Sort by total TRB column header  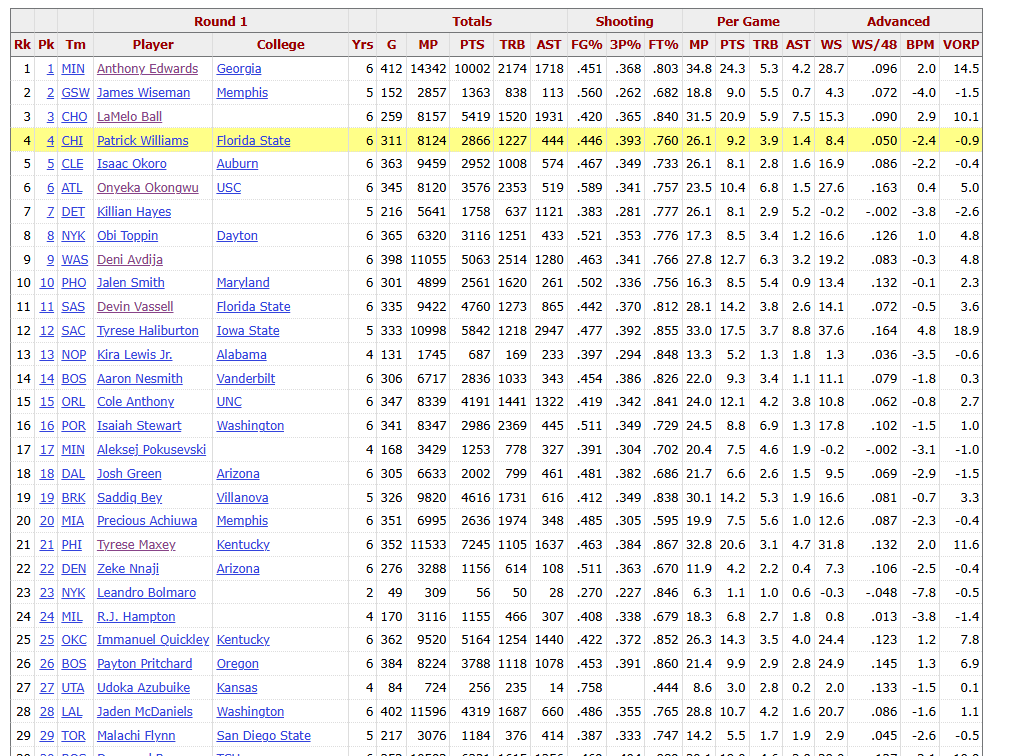point(512,45)
